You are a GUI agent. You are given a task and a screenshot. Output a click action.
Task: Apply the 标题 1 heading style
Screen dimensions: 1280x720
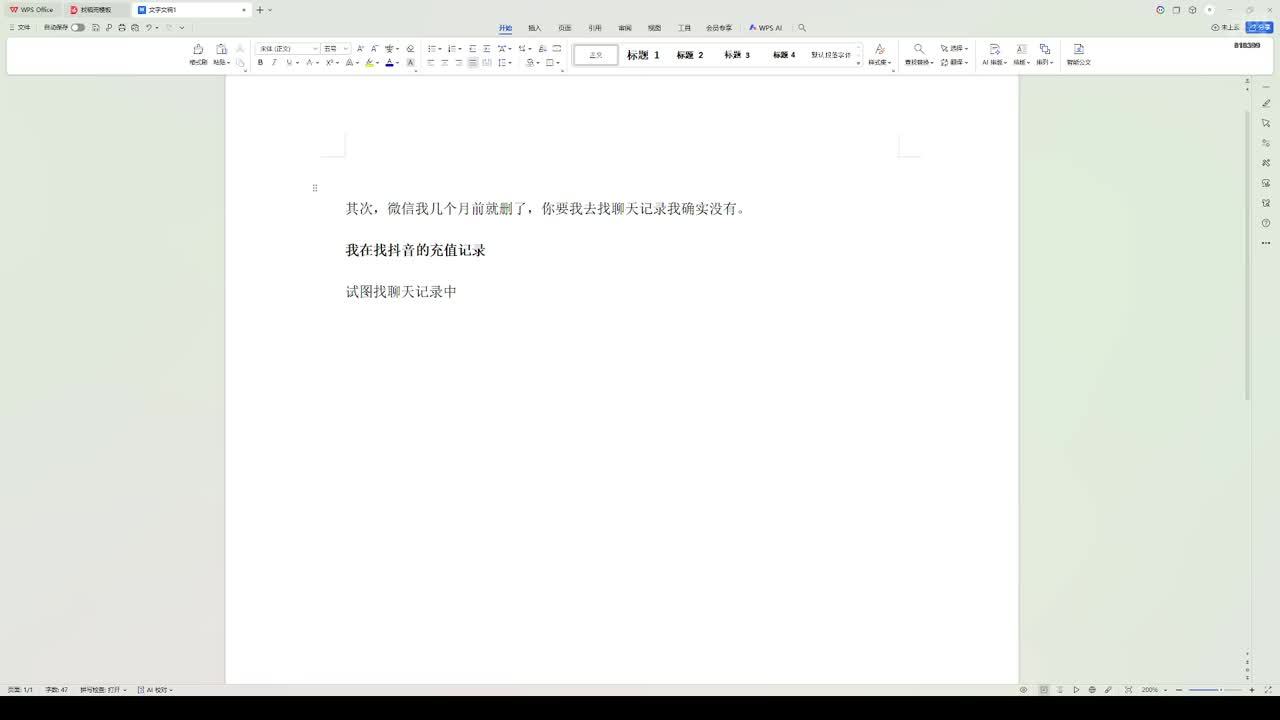(643, 55)
